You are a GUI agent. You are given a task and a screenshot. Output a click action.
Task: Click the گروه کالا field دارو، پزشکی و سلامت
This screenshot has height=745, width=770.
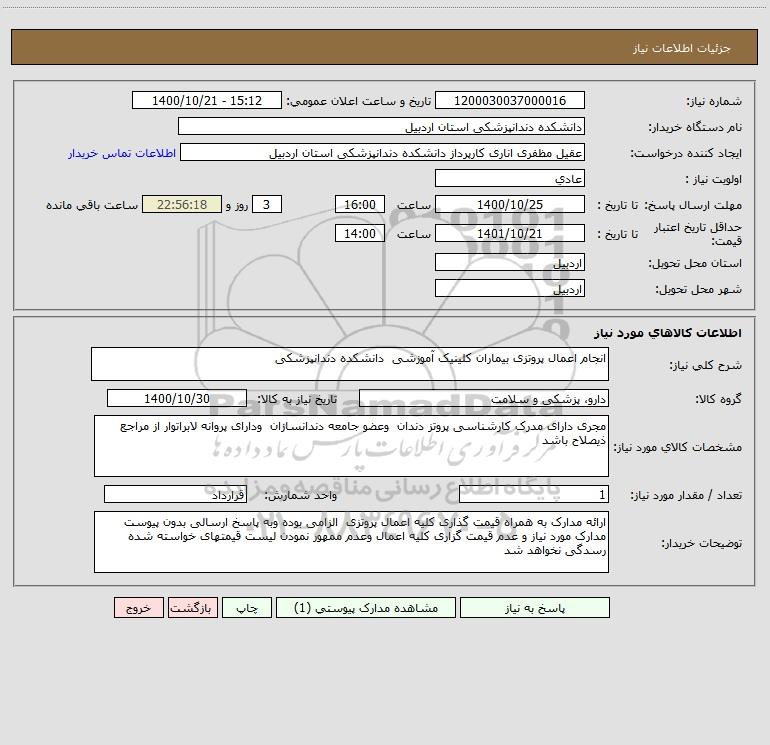(x=484, y=398)
